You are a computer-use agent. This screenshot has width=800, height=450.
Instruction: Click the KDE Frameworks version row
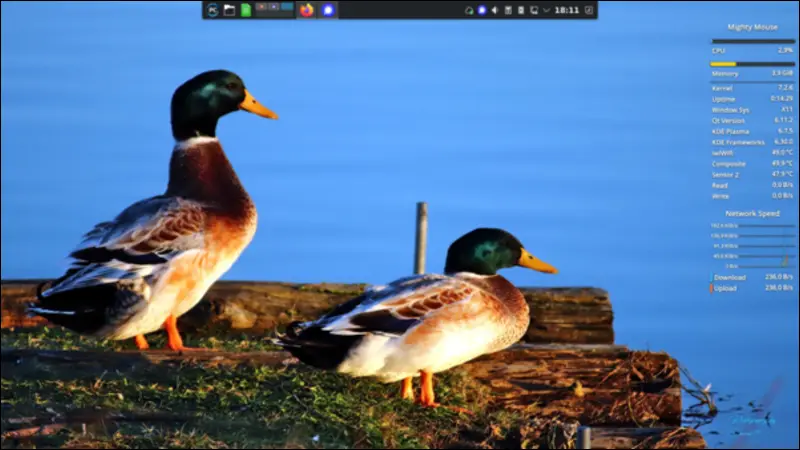(x=753, y=142)
